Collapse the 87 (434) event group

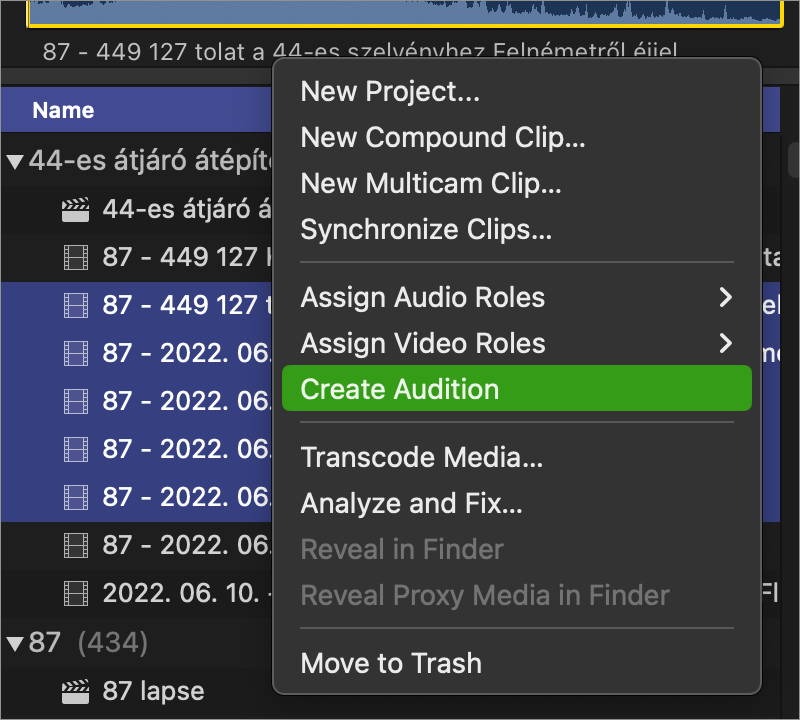coord(15,643)
